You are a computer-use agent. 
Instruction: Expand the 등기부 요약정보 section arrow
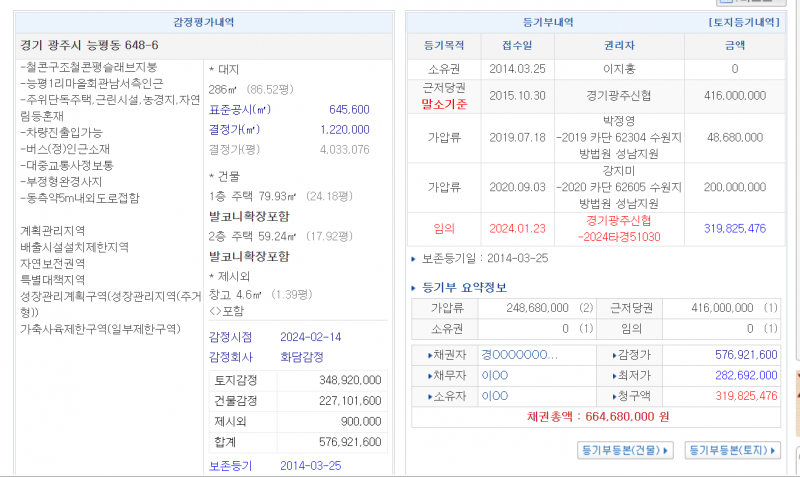[x=415, y=289]
